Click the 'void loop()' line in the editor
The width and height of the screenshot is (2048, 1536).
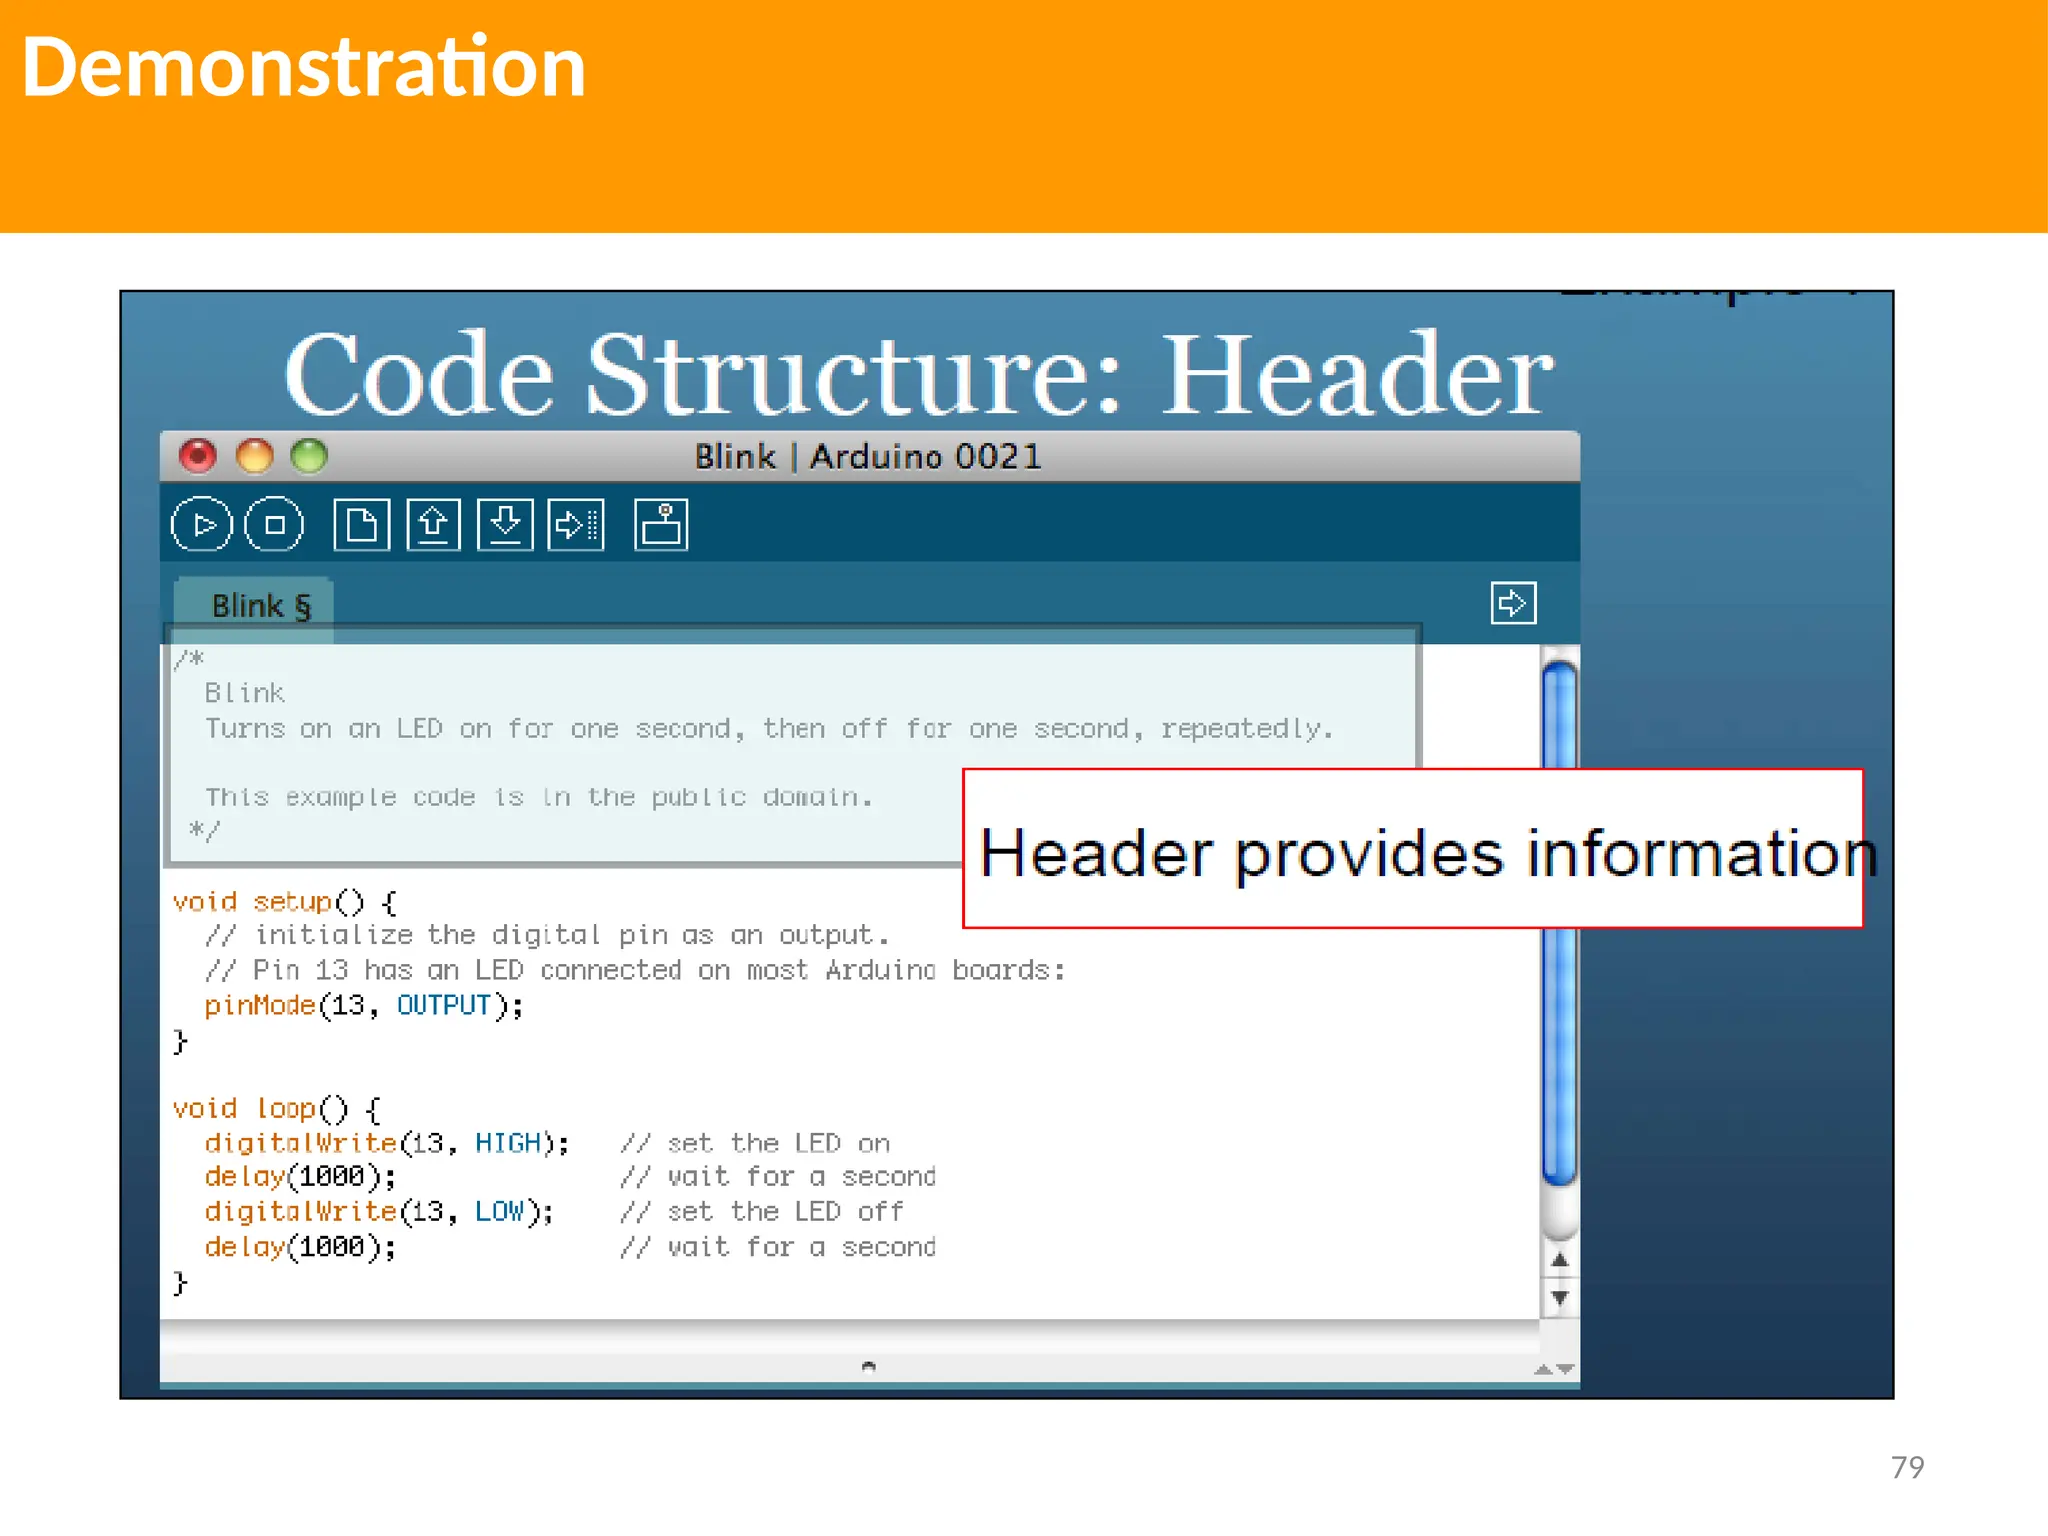pos(276,1108)
